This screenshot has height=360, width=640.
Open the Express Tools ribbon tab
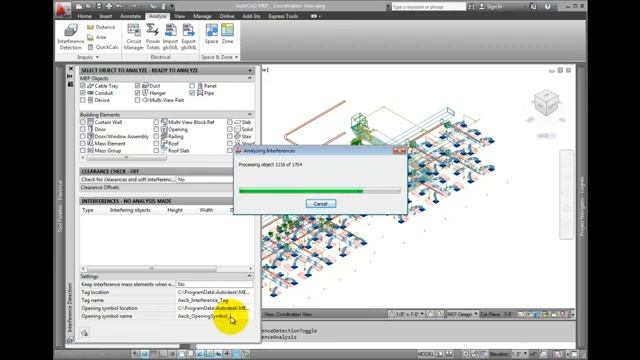pyautogui.click(x=283, y=16)
